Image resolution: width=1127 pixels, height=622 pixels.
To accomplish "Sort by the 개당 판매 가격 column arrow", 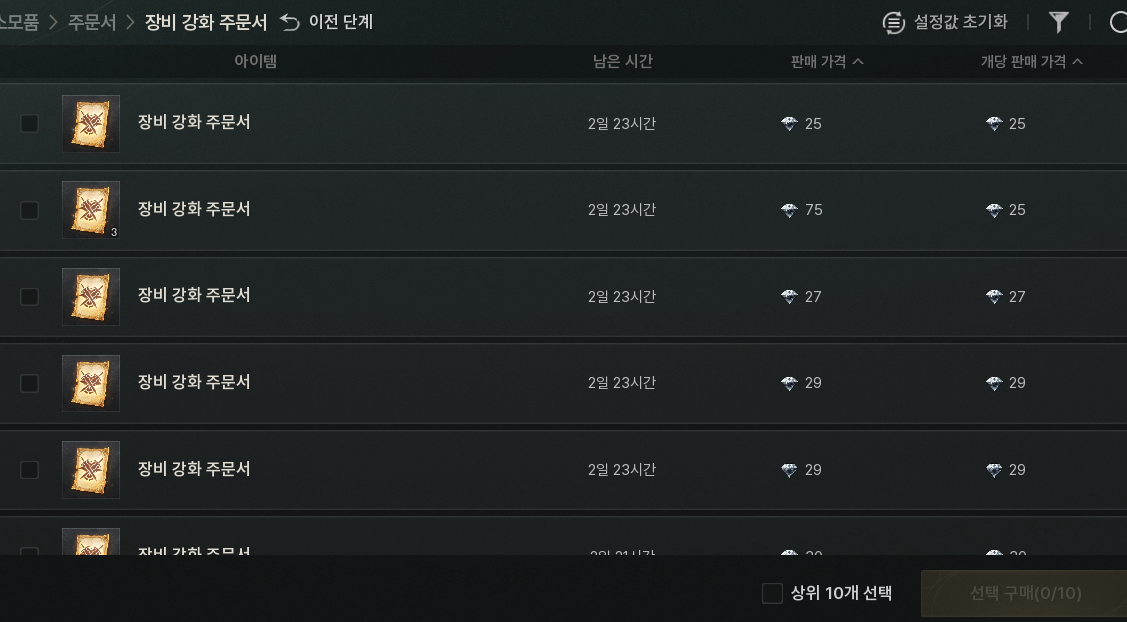I will [x=1077, y=62].
